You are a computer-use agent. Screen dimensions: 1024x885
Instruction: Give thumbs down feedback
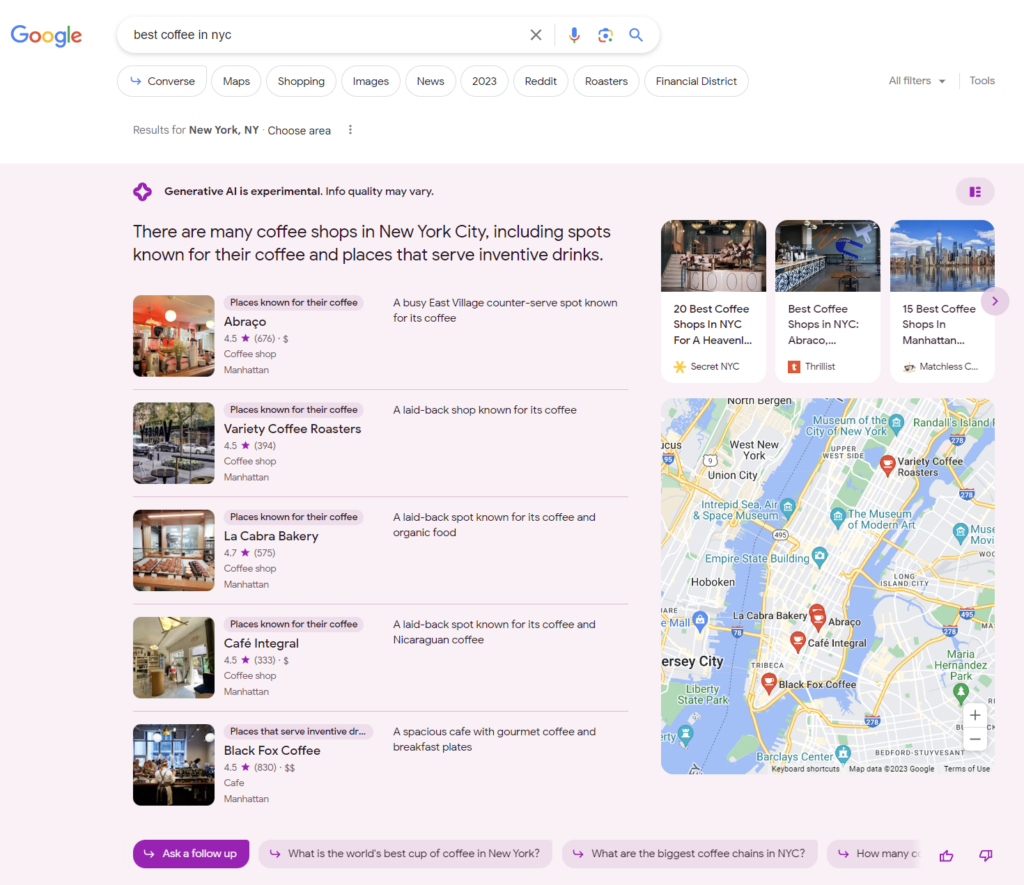[985, 855]
